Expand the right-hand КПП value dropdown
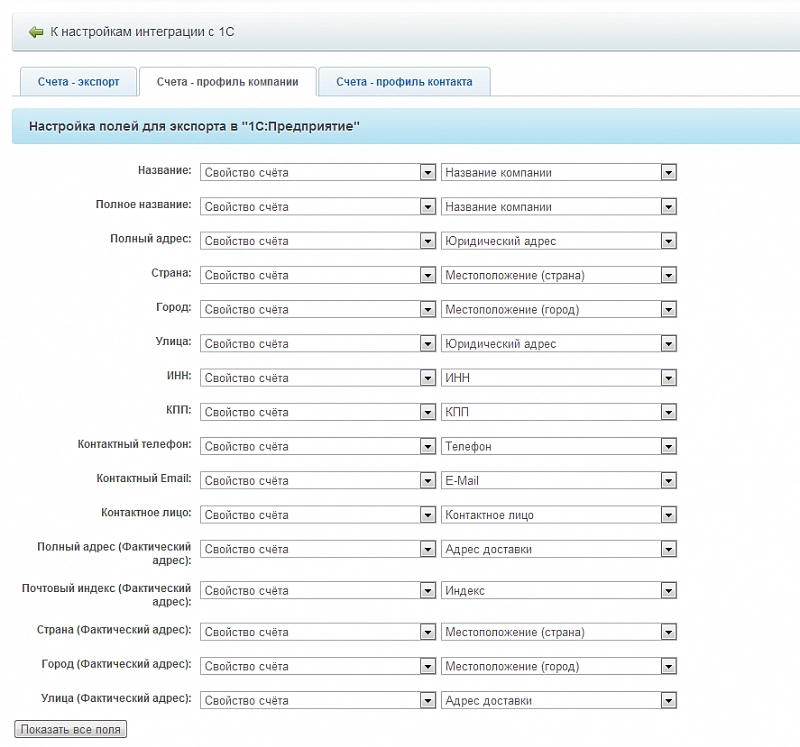This screenshot has width=800, height=747. [558, 412]
